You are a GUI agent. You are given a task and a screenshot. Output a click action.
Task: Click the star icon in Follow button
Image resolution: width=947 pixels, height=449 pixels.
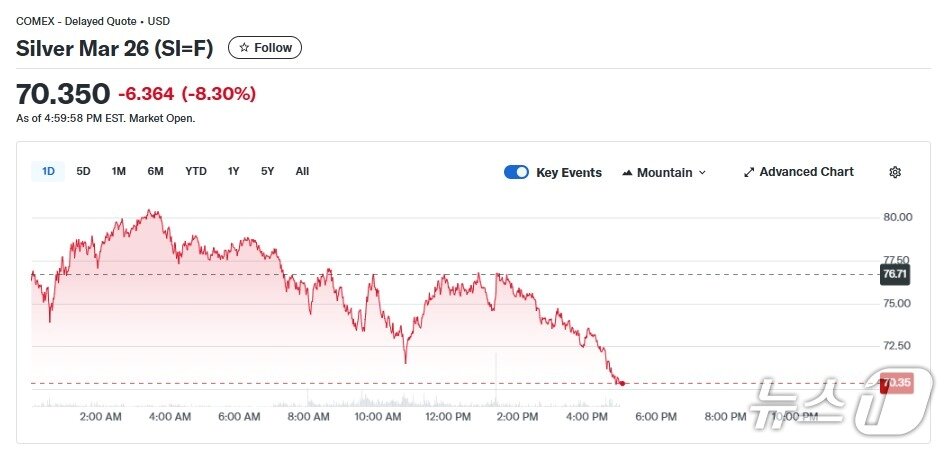pyautogui.click(x=244, y=48)
